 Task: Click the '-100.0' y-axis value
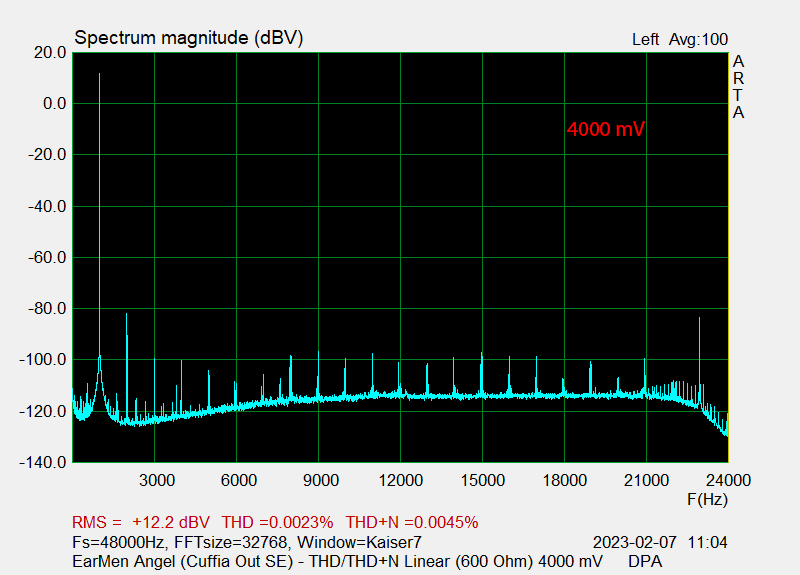click(43, 360)
